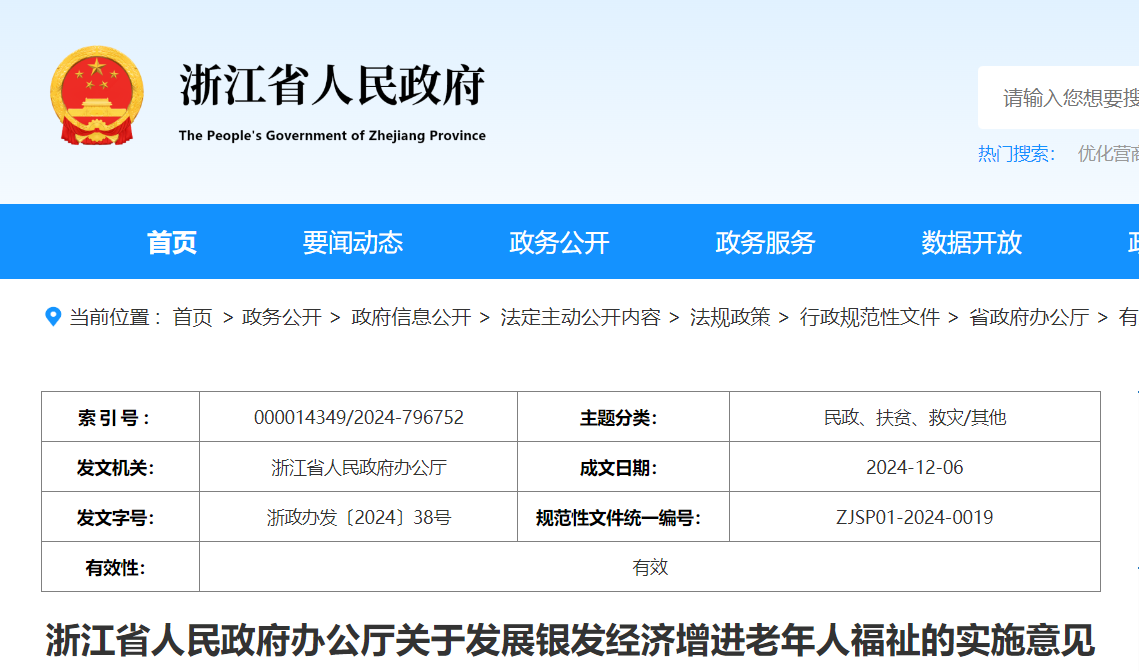This screenshot has width=1139, height=671.
Task: Go to 政府信息公开 in the breadcrumb
Action: click(x=411, y=317)
